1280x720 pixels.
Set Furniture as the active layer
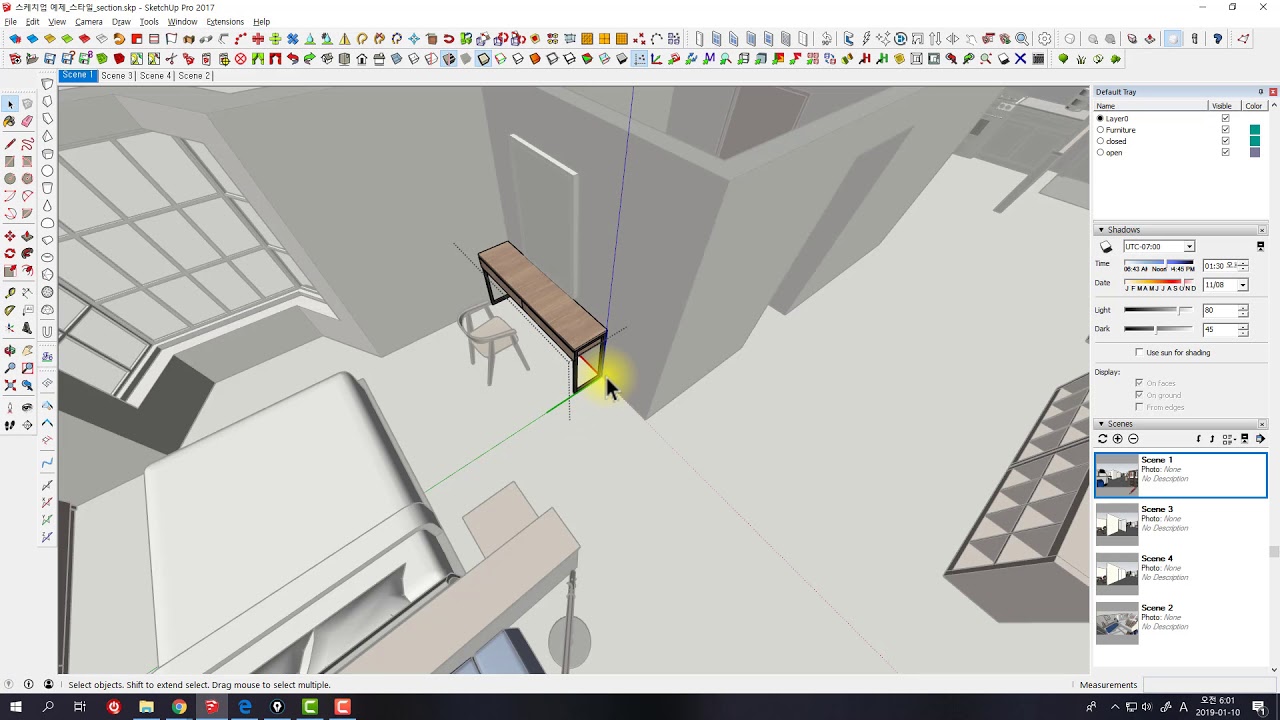[1101, 130]
